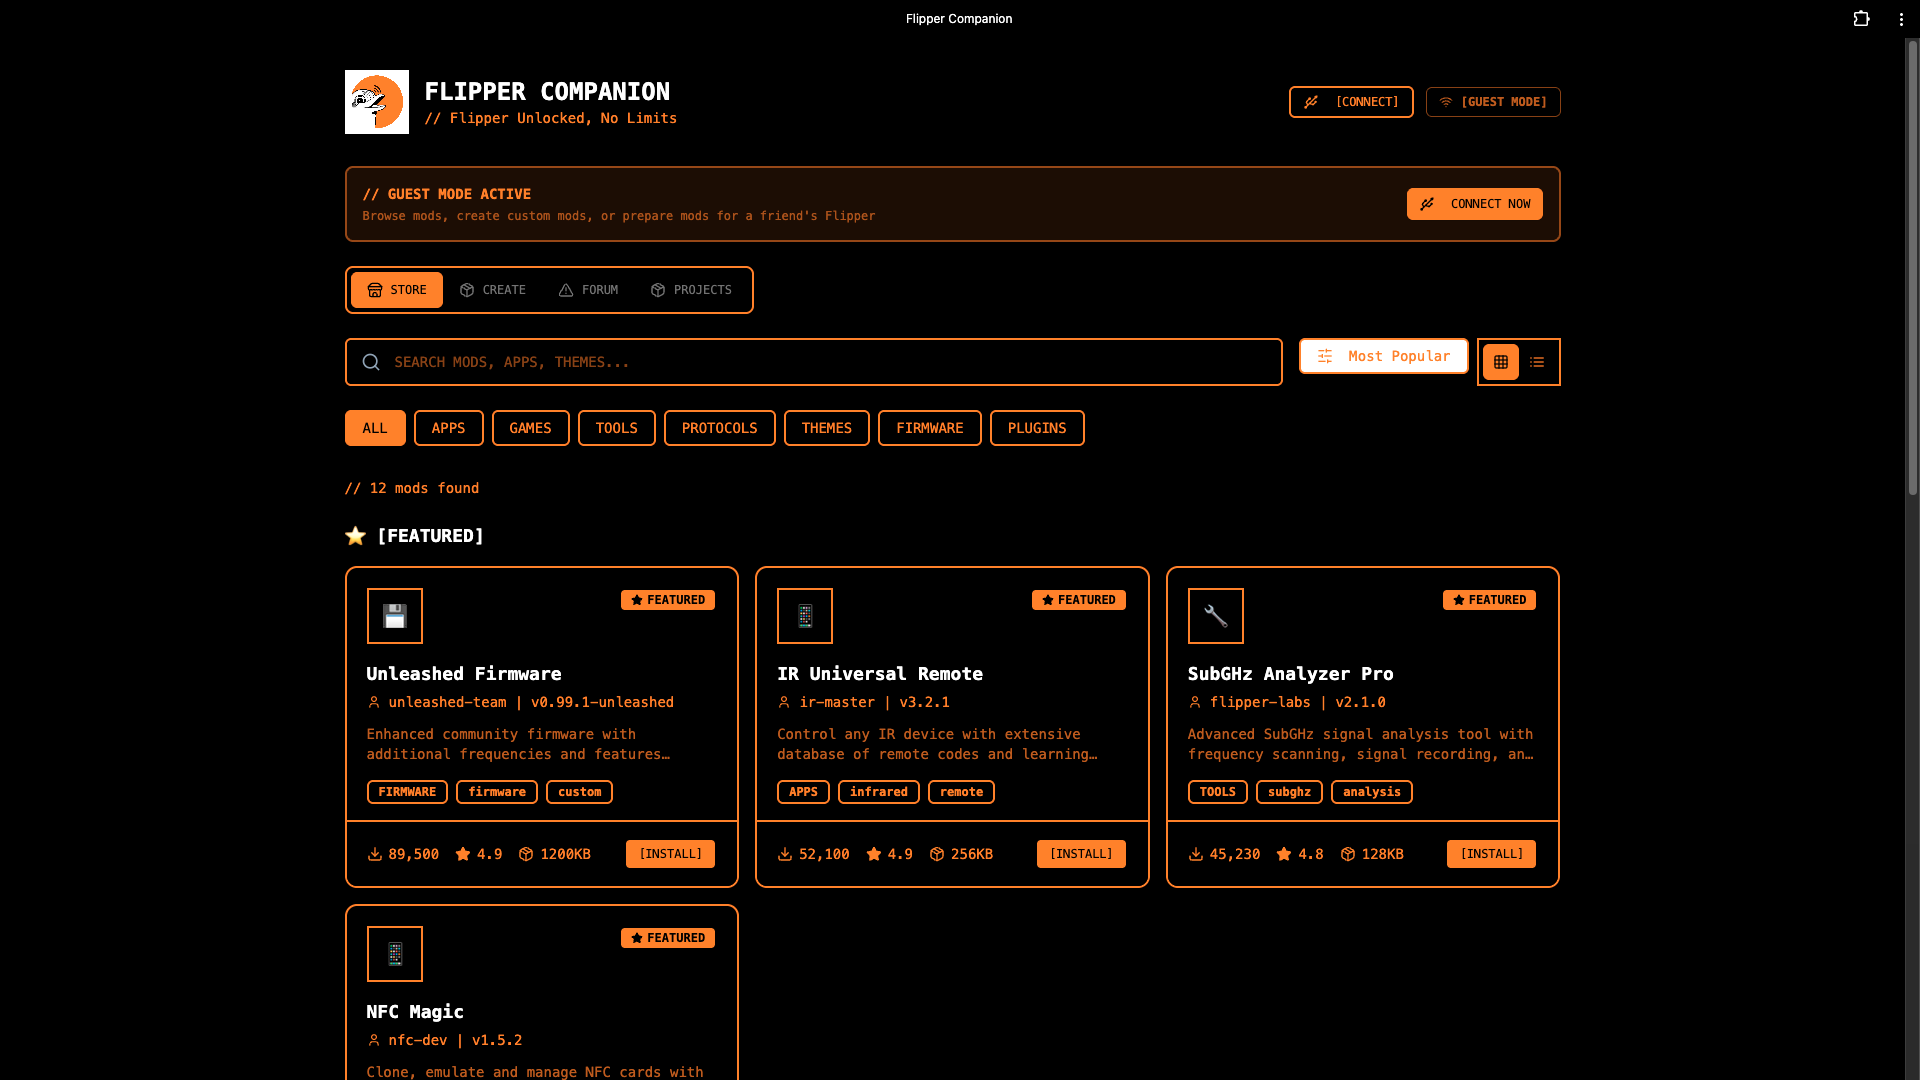Click the 'subghz' tag
The height and width of the screenshot is (1080, 1920).
[1289, 792]
